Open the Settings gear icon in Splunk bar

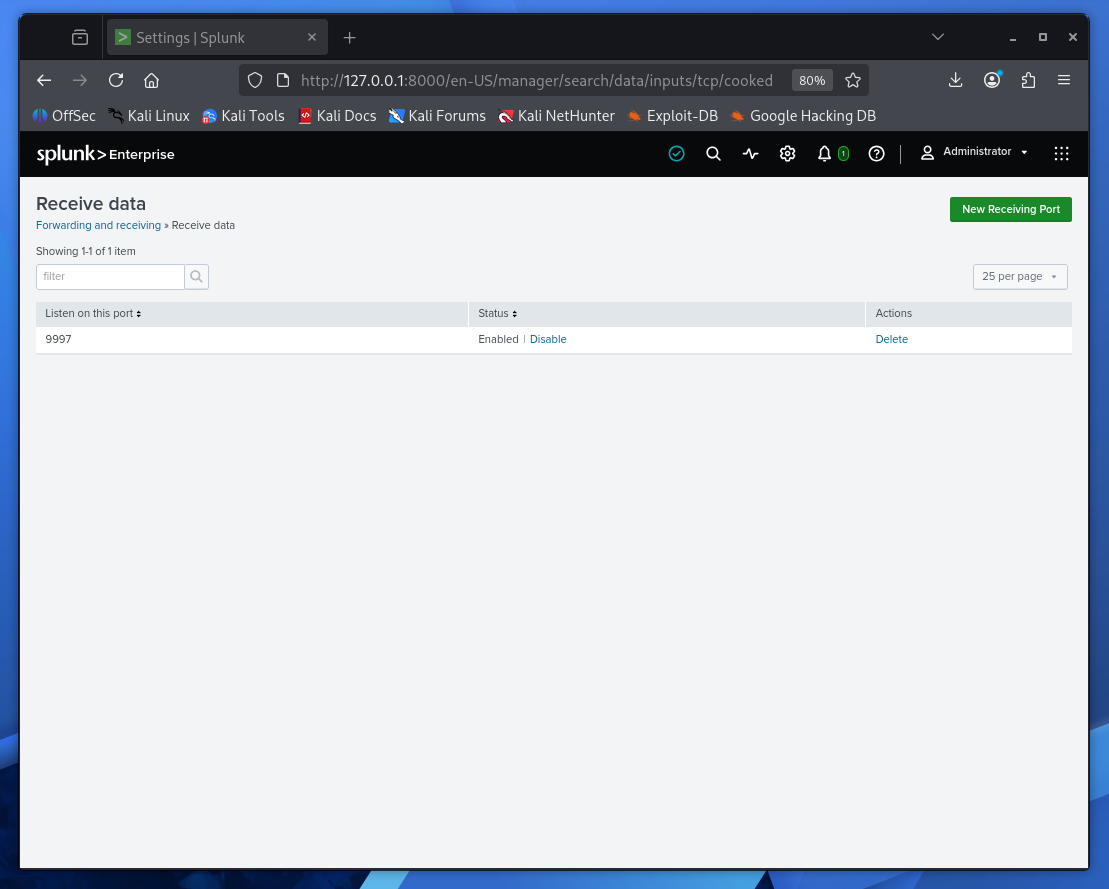(x=787, y=153)
